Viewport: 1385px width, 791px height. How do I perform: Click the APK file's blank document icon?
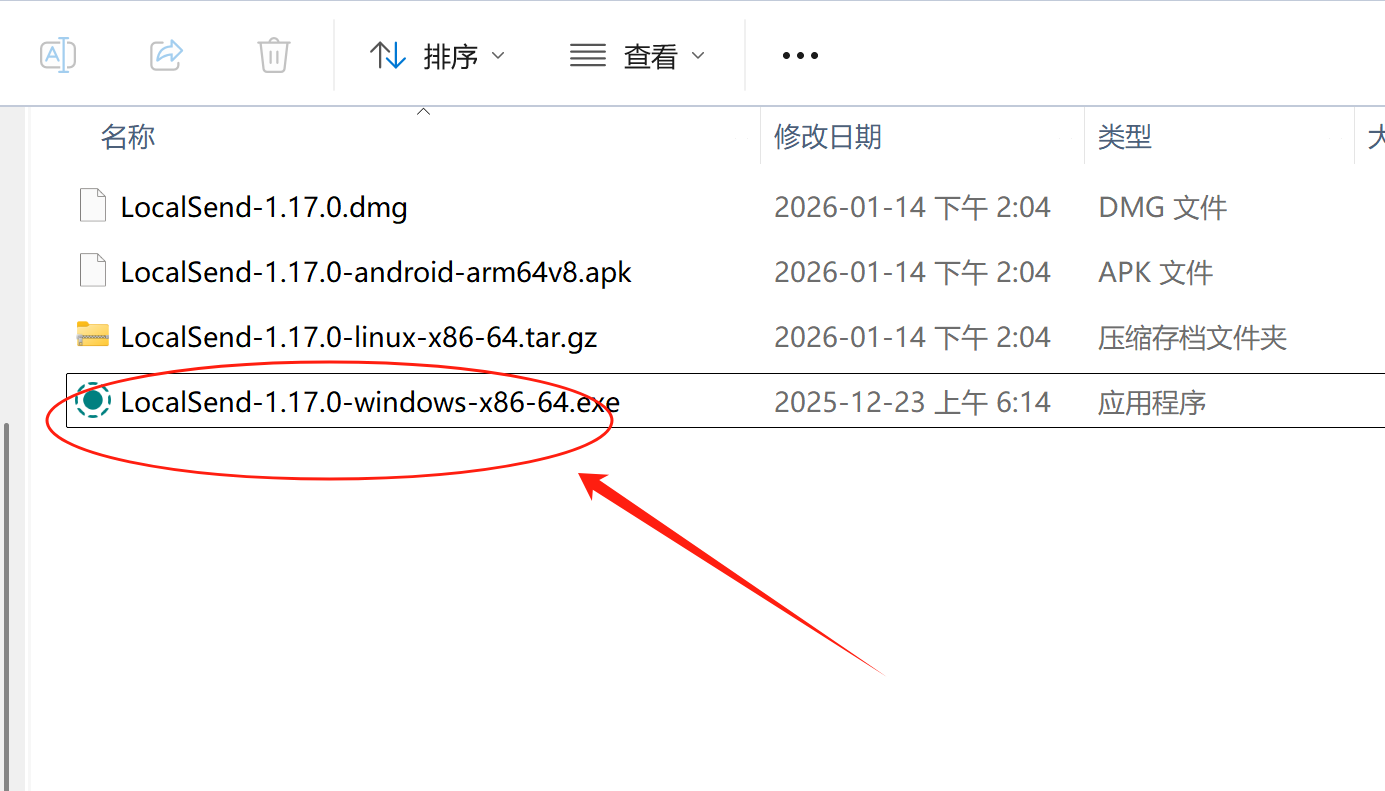tap(93, 271)
